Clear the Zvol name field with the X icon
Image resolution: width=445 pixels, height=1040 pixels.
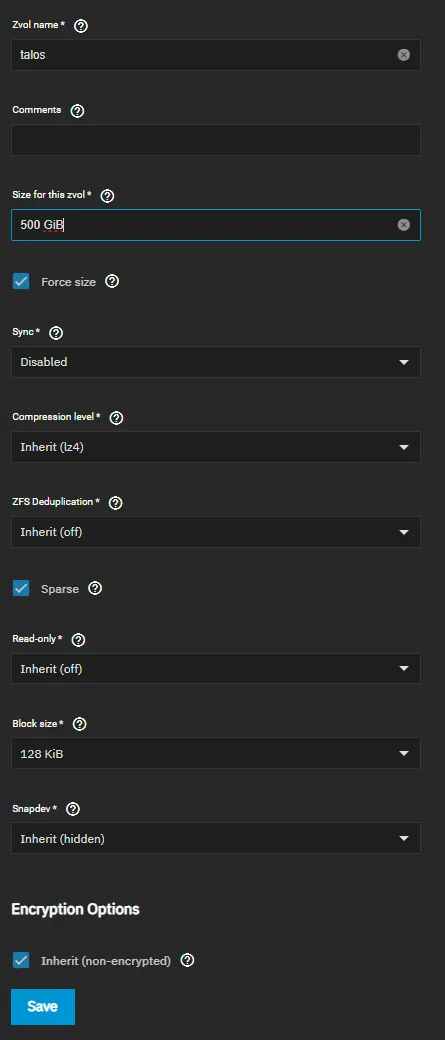[x=404, y=55]
